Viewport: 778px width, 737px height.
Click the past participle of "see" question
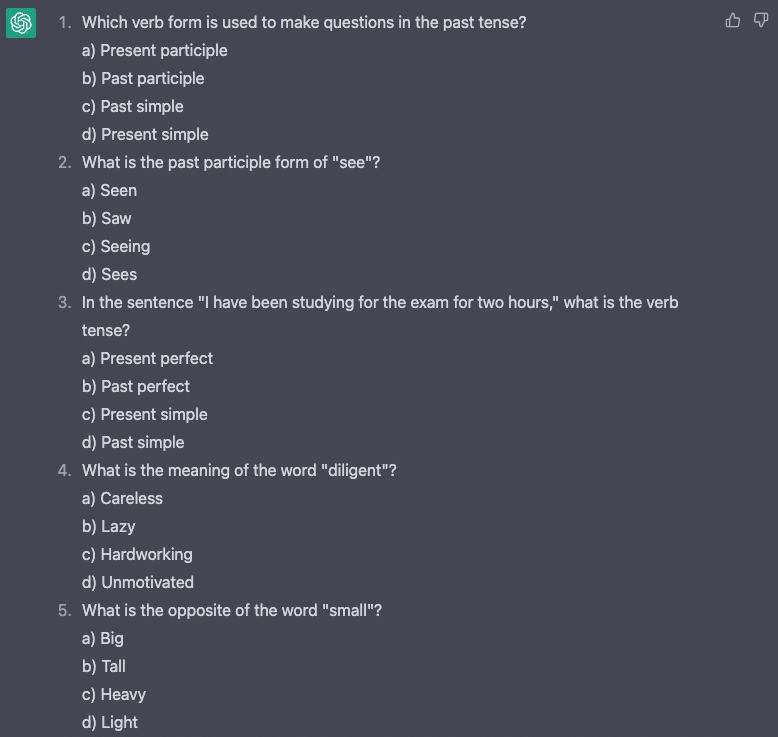(x=231, y=162)
